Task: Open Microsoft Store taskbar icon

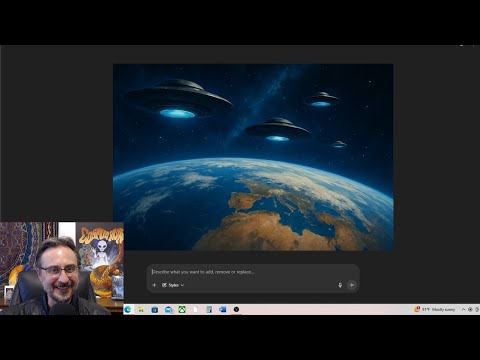Action: pos(155,310)
